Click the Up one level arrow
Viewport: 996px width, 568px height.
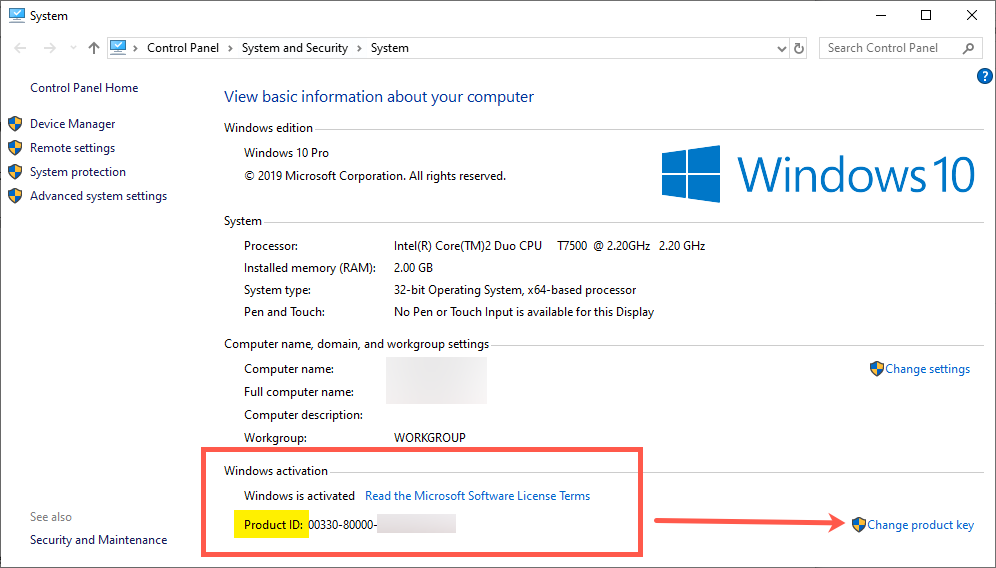[x=94, y=48]
